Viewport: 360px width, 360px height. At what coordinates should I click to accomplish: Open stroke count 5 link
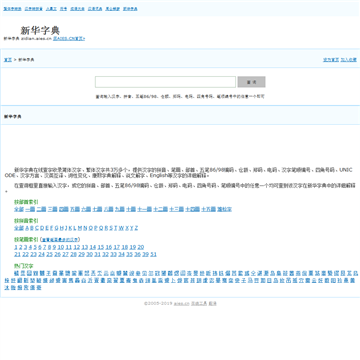[35, 247]
